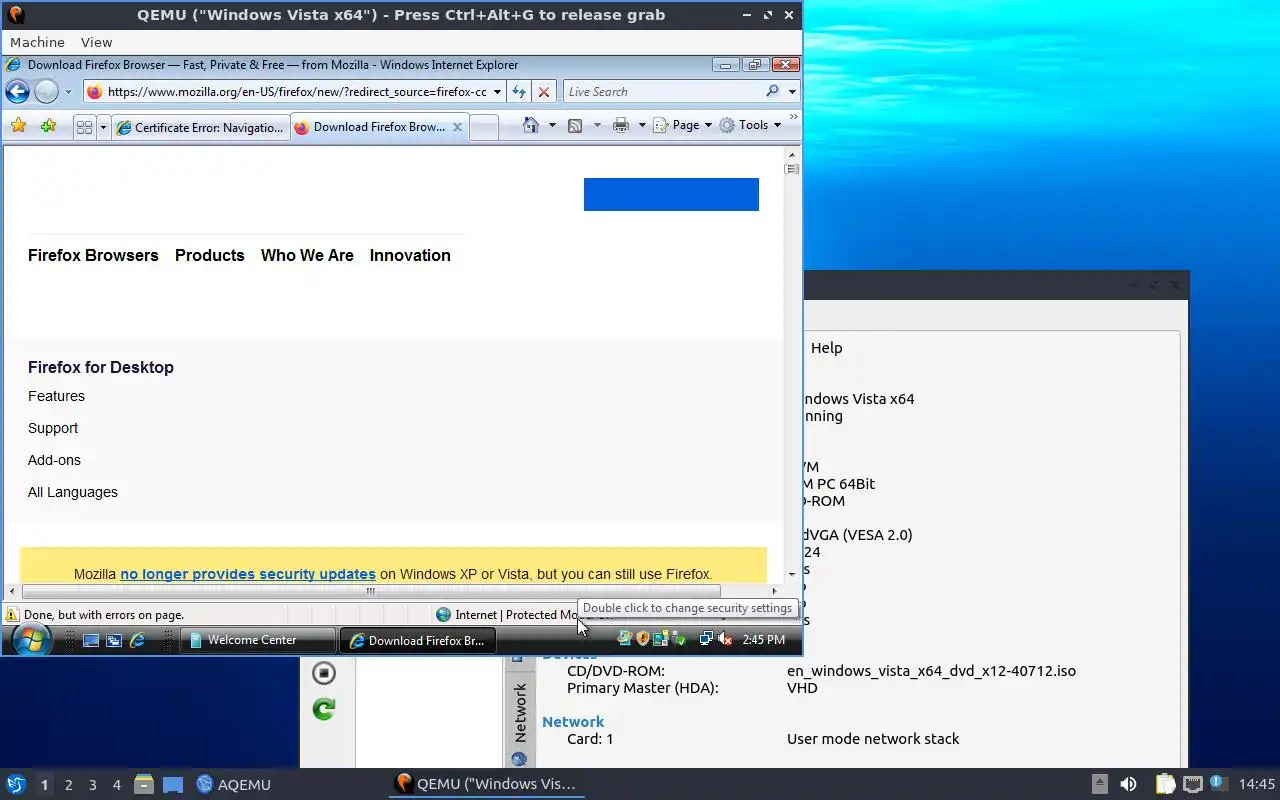Click Show Desktop quick launch icon
This screenshot has height=800, width=1280.
click(x=91, y=640)
